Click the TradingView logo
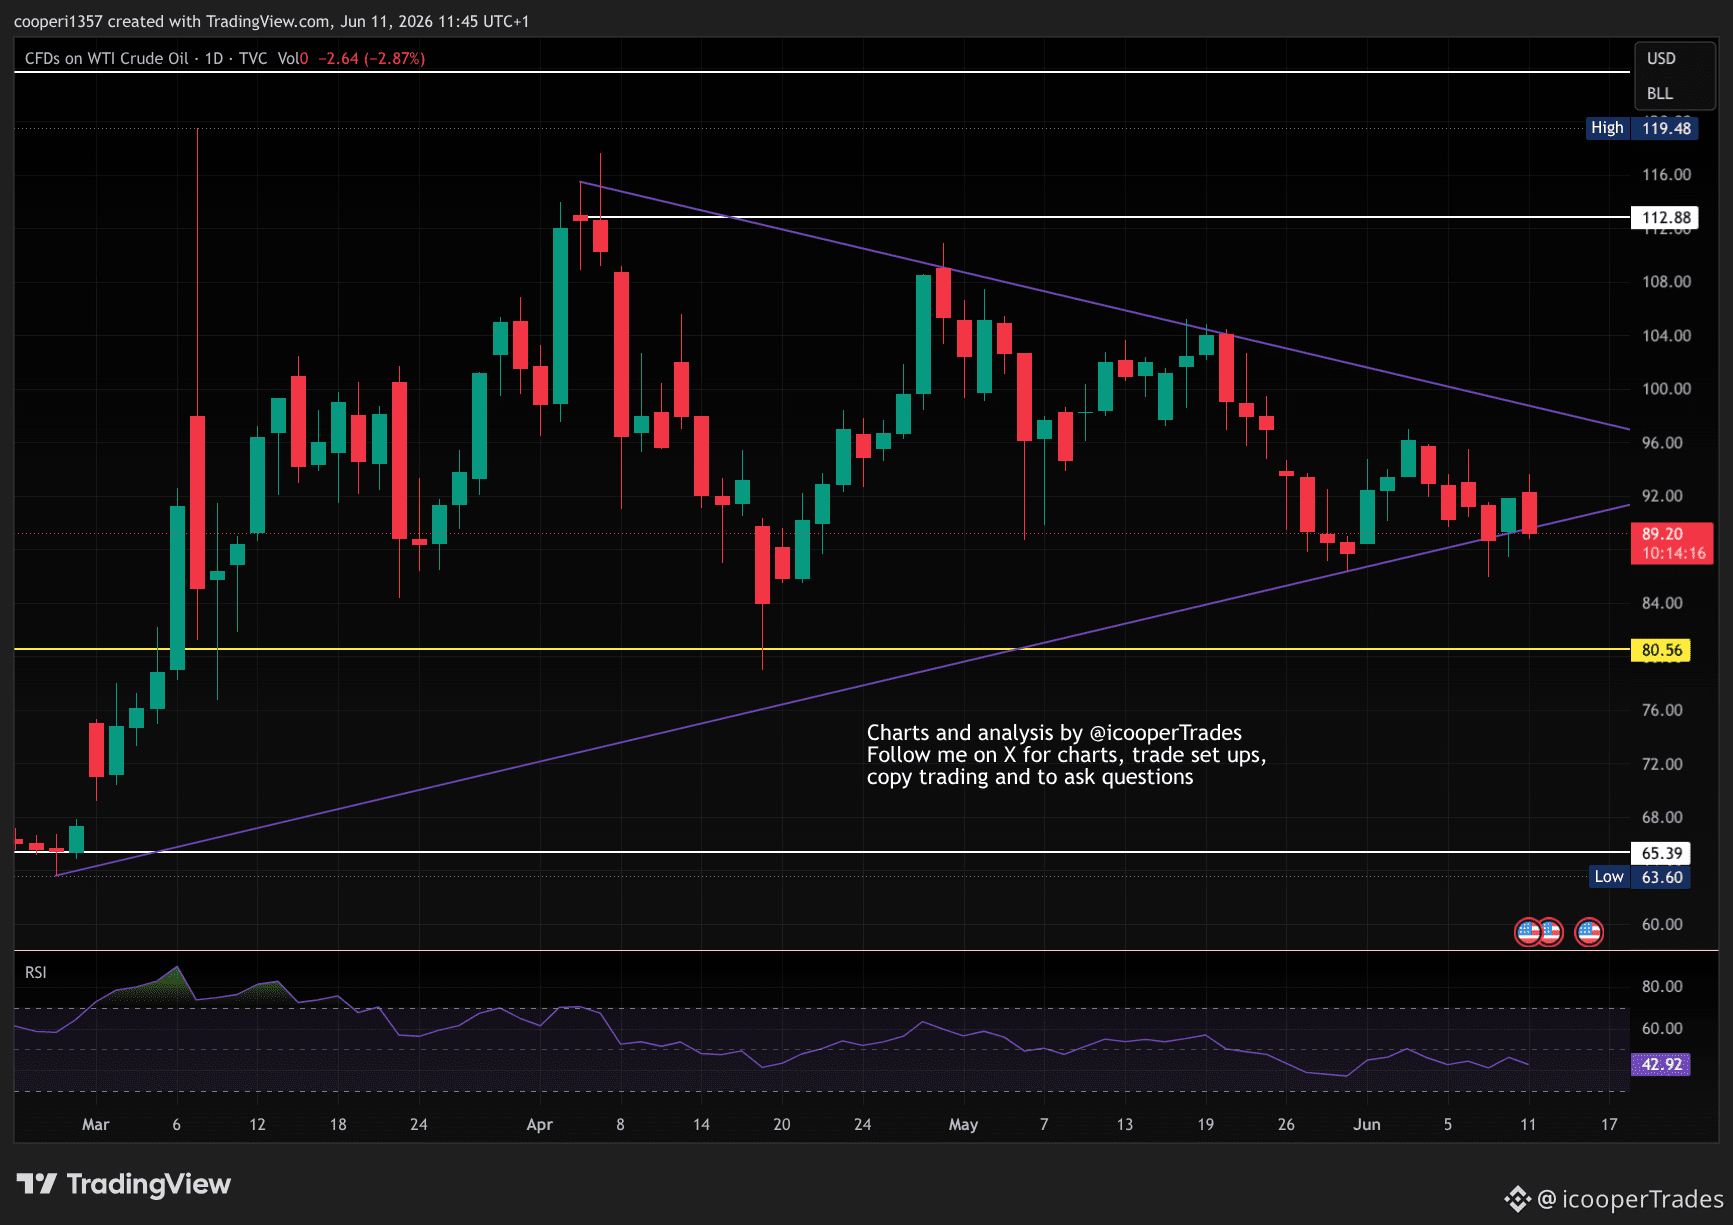Image resolution: width=1733 pixels, height=1225 pixels. (x=124, y=1184)
